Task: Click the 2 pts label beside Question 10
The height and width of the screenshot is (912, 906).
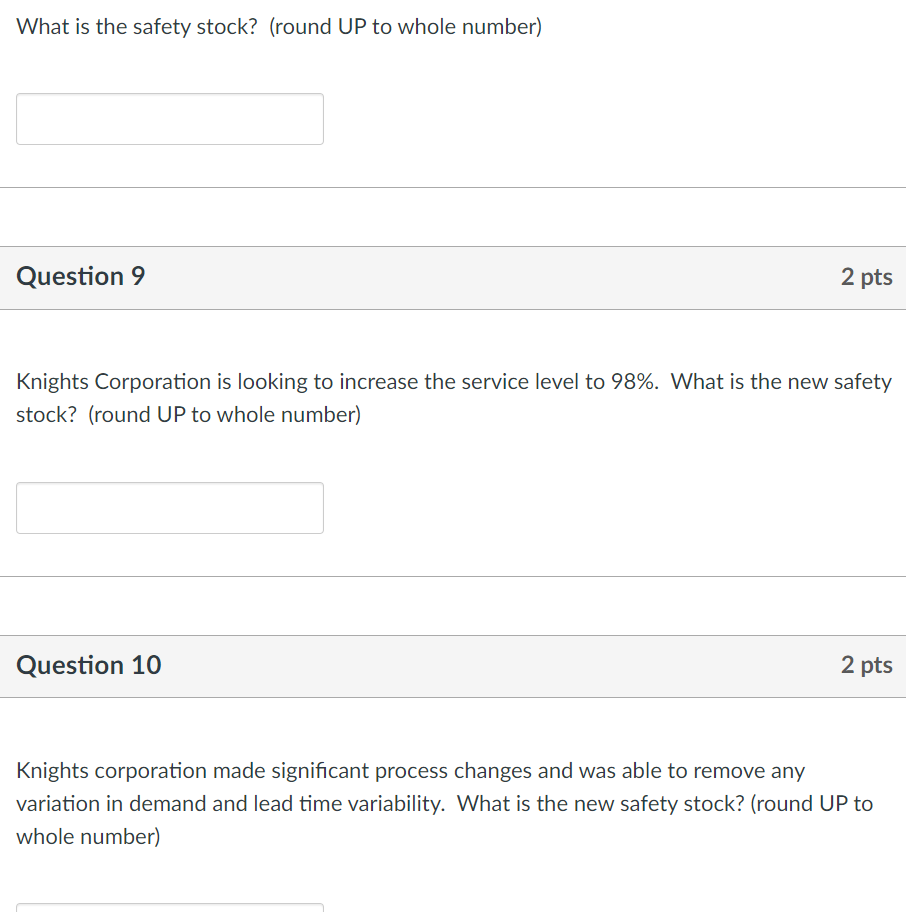Action: [x=867, y=665]
